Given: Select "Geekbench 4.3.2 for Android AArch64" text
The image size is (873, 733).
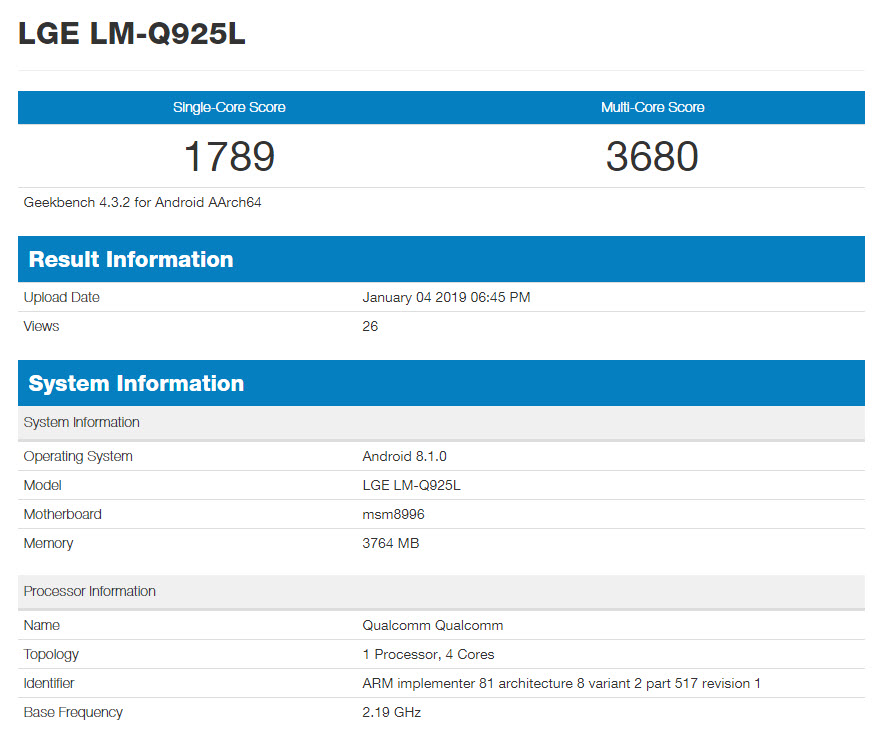Looking at the screenshot, I should point(143,203).
